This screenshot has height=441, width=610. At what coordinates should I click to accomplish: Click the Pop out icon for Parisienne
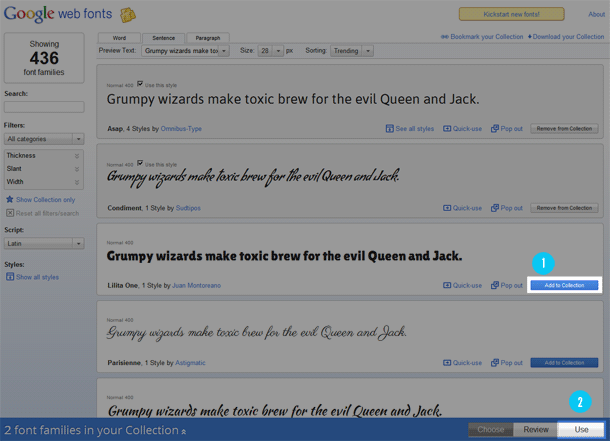495,363
